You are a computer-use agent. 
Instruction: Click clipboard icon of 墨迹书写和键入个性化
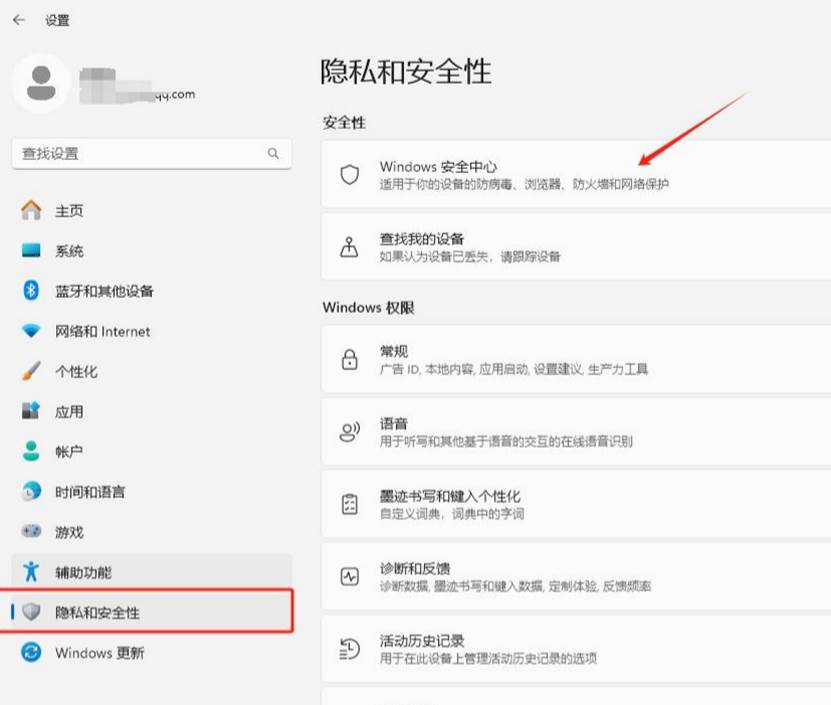click(350, 504)
